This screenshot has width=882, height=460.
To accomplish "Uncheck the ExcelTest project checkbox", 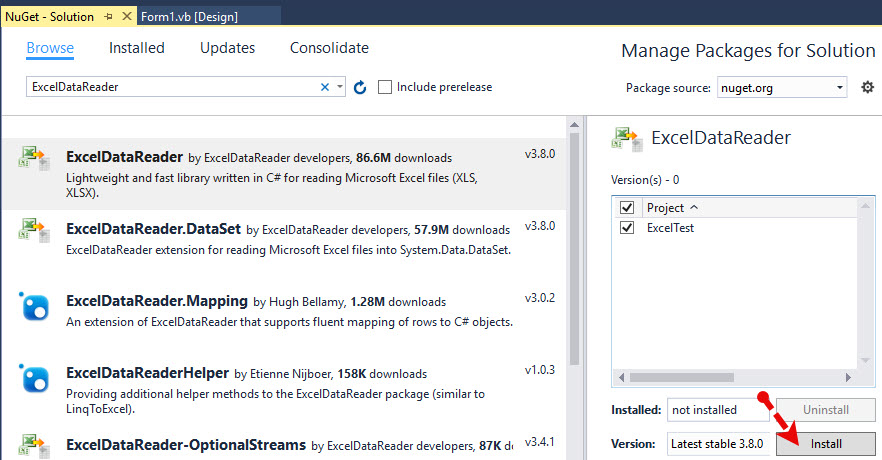I will pos(627,228).
